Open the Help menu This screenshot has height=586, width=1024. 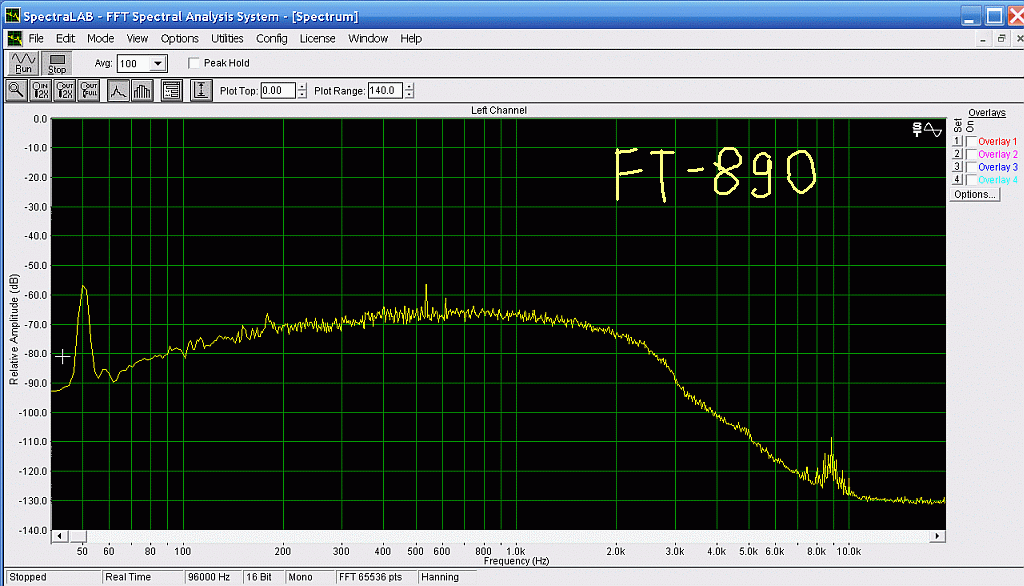coord(411,39)
